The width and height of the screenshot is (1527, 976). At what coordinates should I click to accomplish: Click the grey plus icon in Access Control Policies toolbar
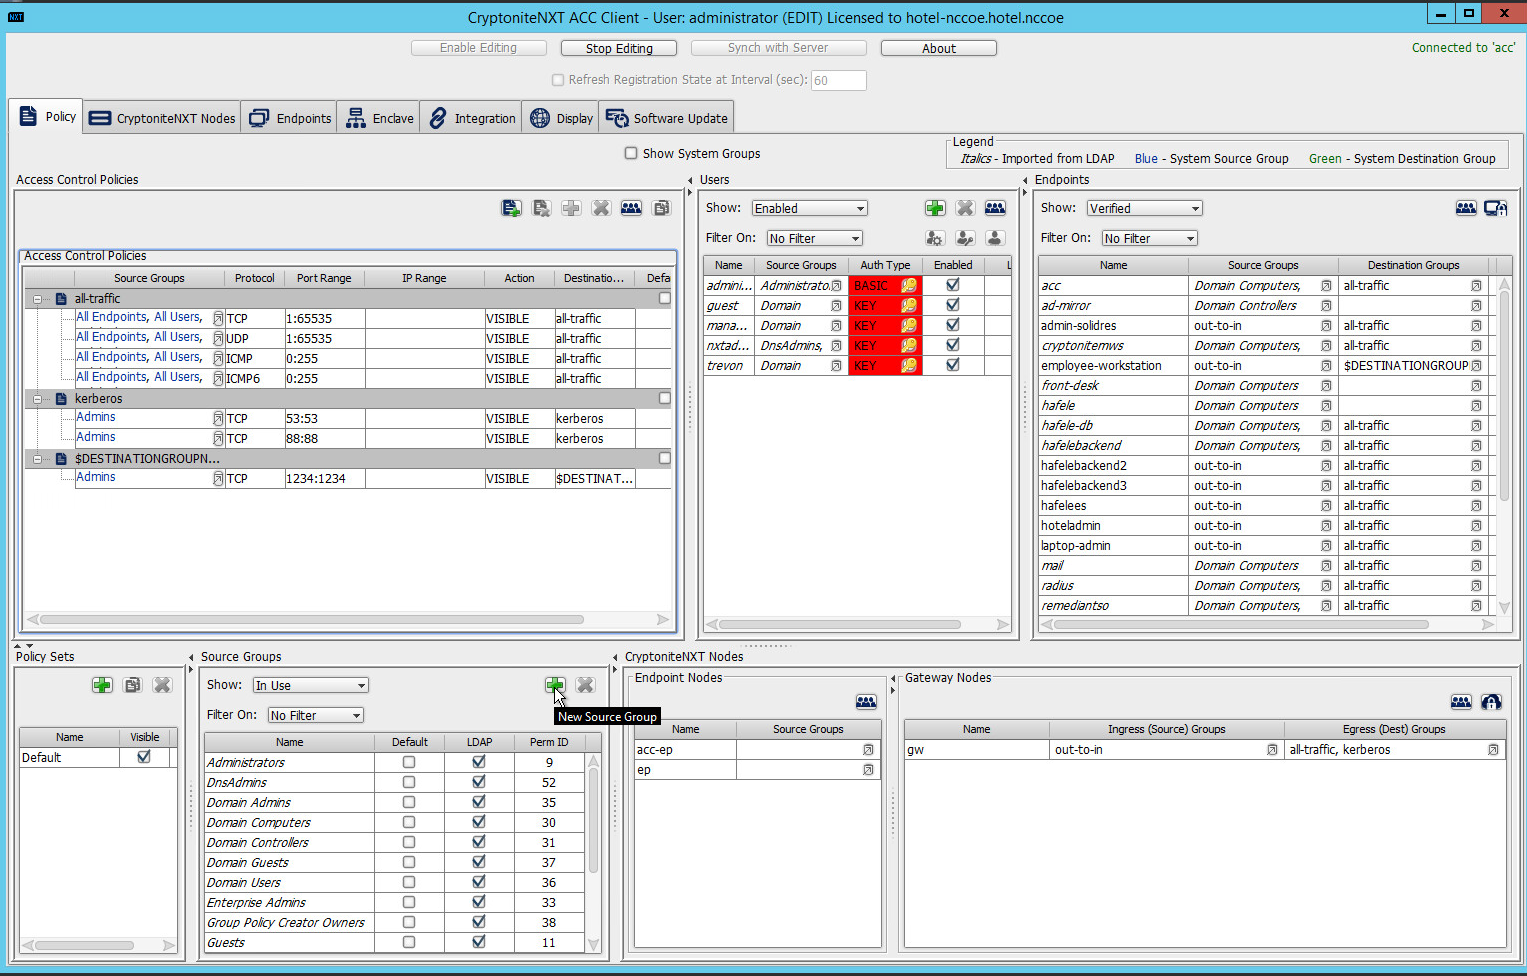(x=571, y=208)
